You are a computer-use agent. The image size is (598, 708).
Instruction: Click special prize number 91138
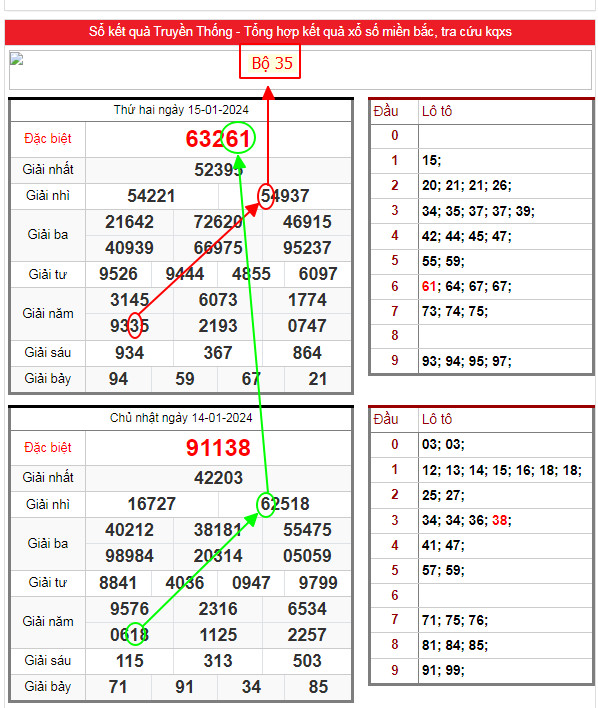pos(218,448)
